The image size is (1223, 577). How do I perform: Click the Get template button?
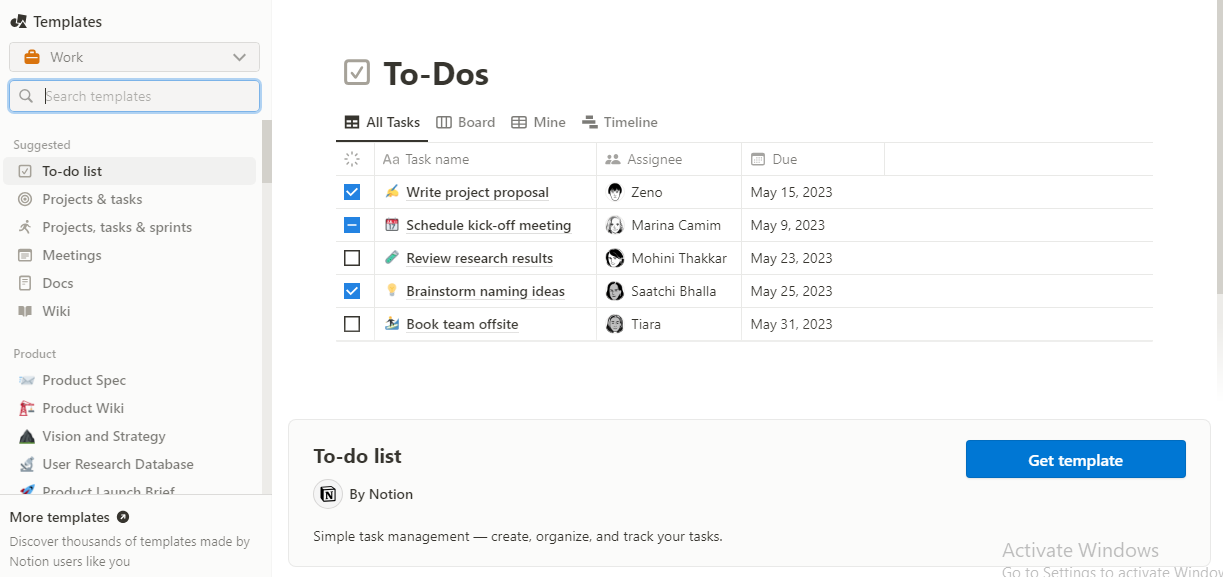click(1075, 459)
